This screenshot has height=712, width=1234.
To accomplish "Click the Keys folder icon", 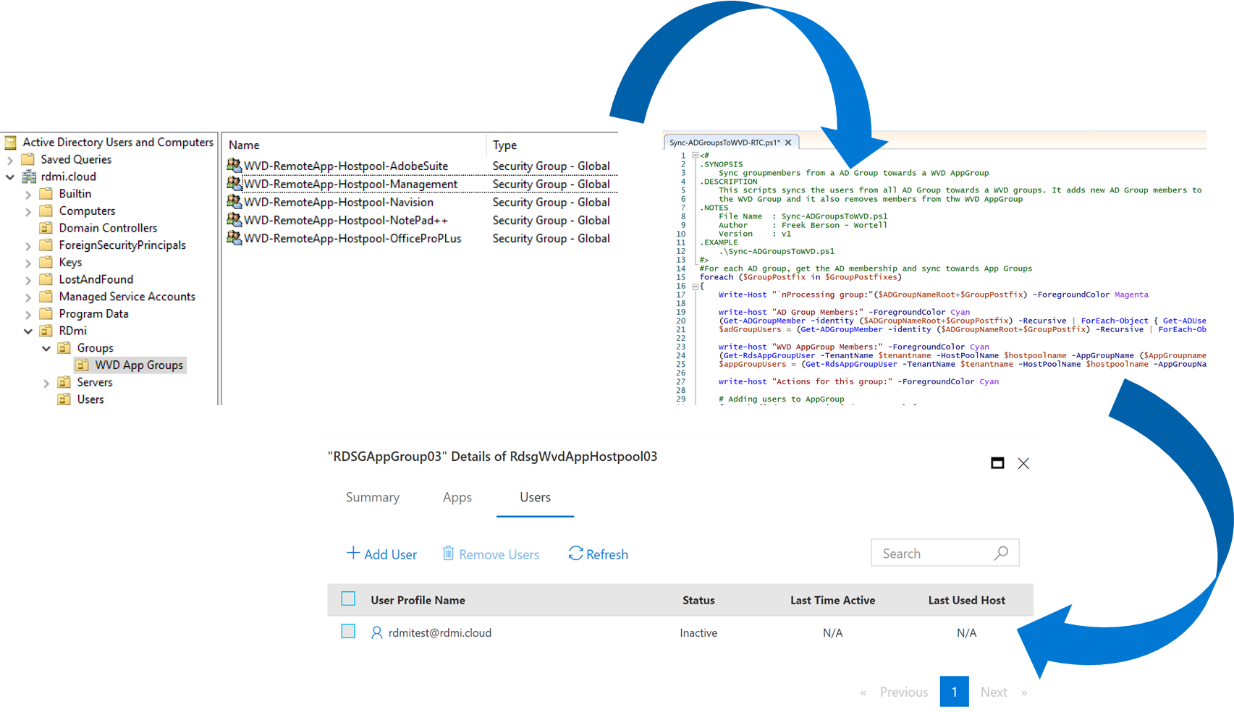I will click(46, 262).
